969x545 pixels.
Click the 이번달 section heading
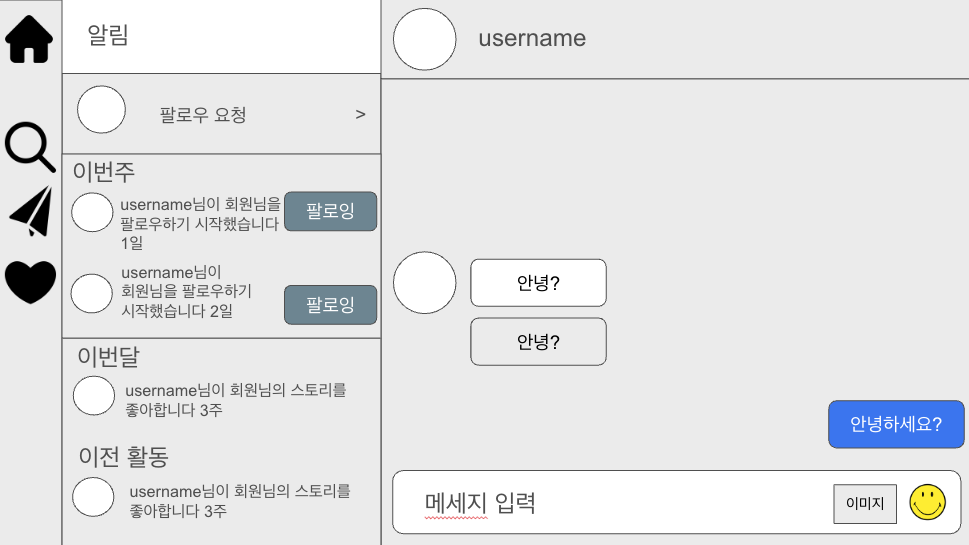[x=109, y=357]
